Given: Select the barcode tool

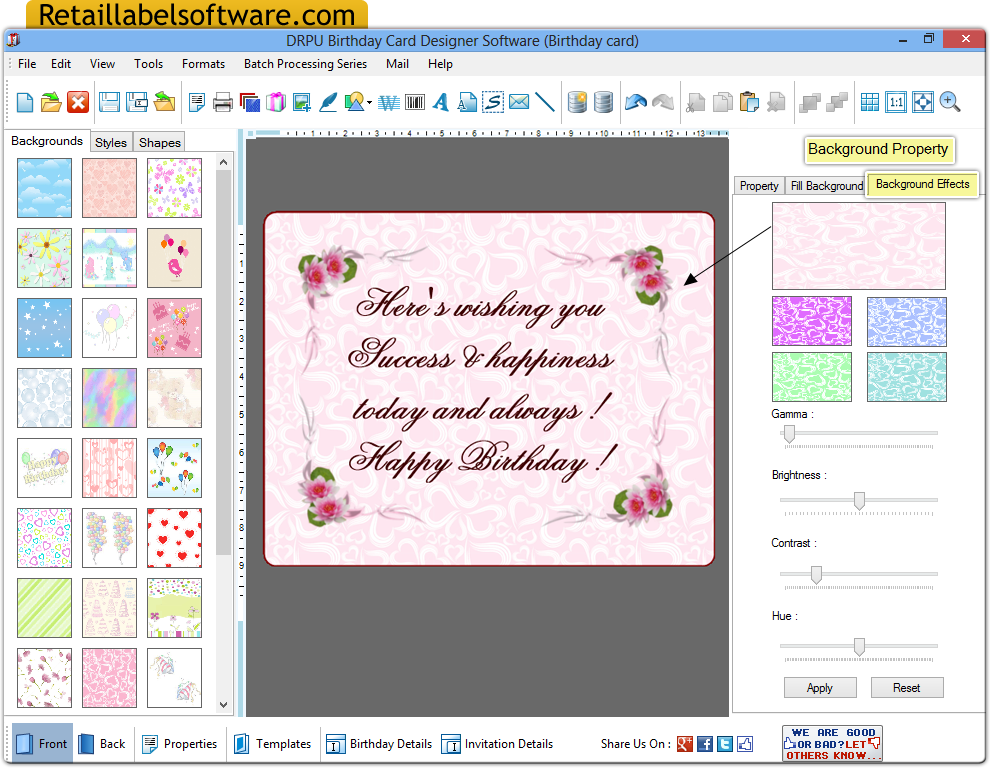Looking at the screenshot, I should pyautogui.click(x=414, y=102).
